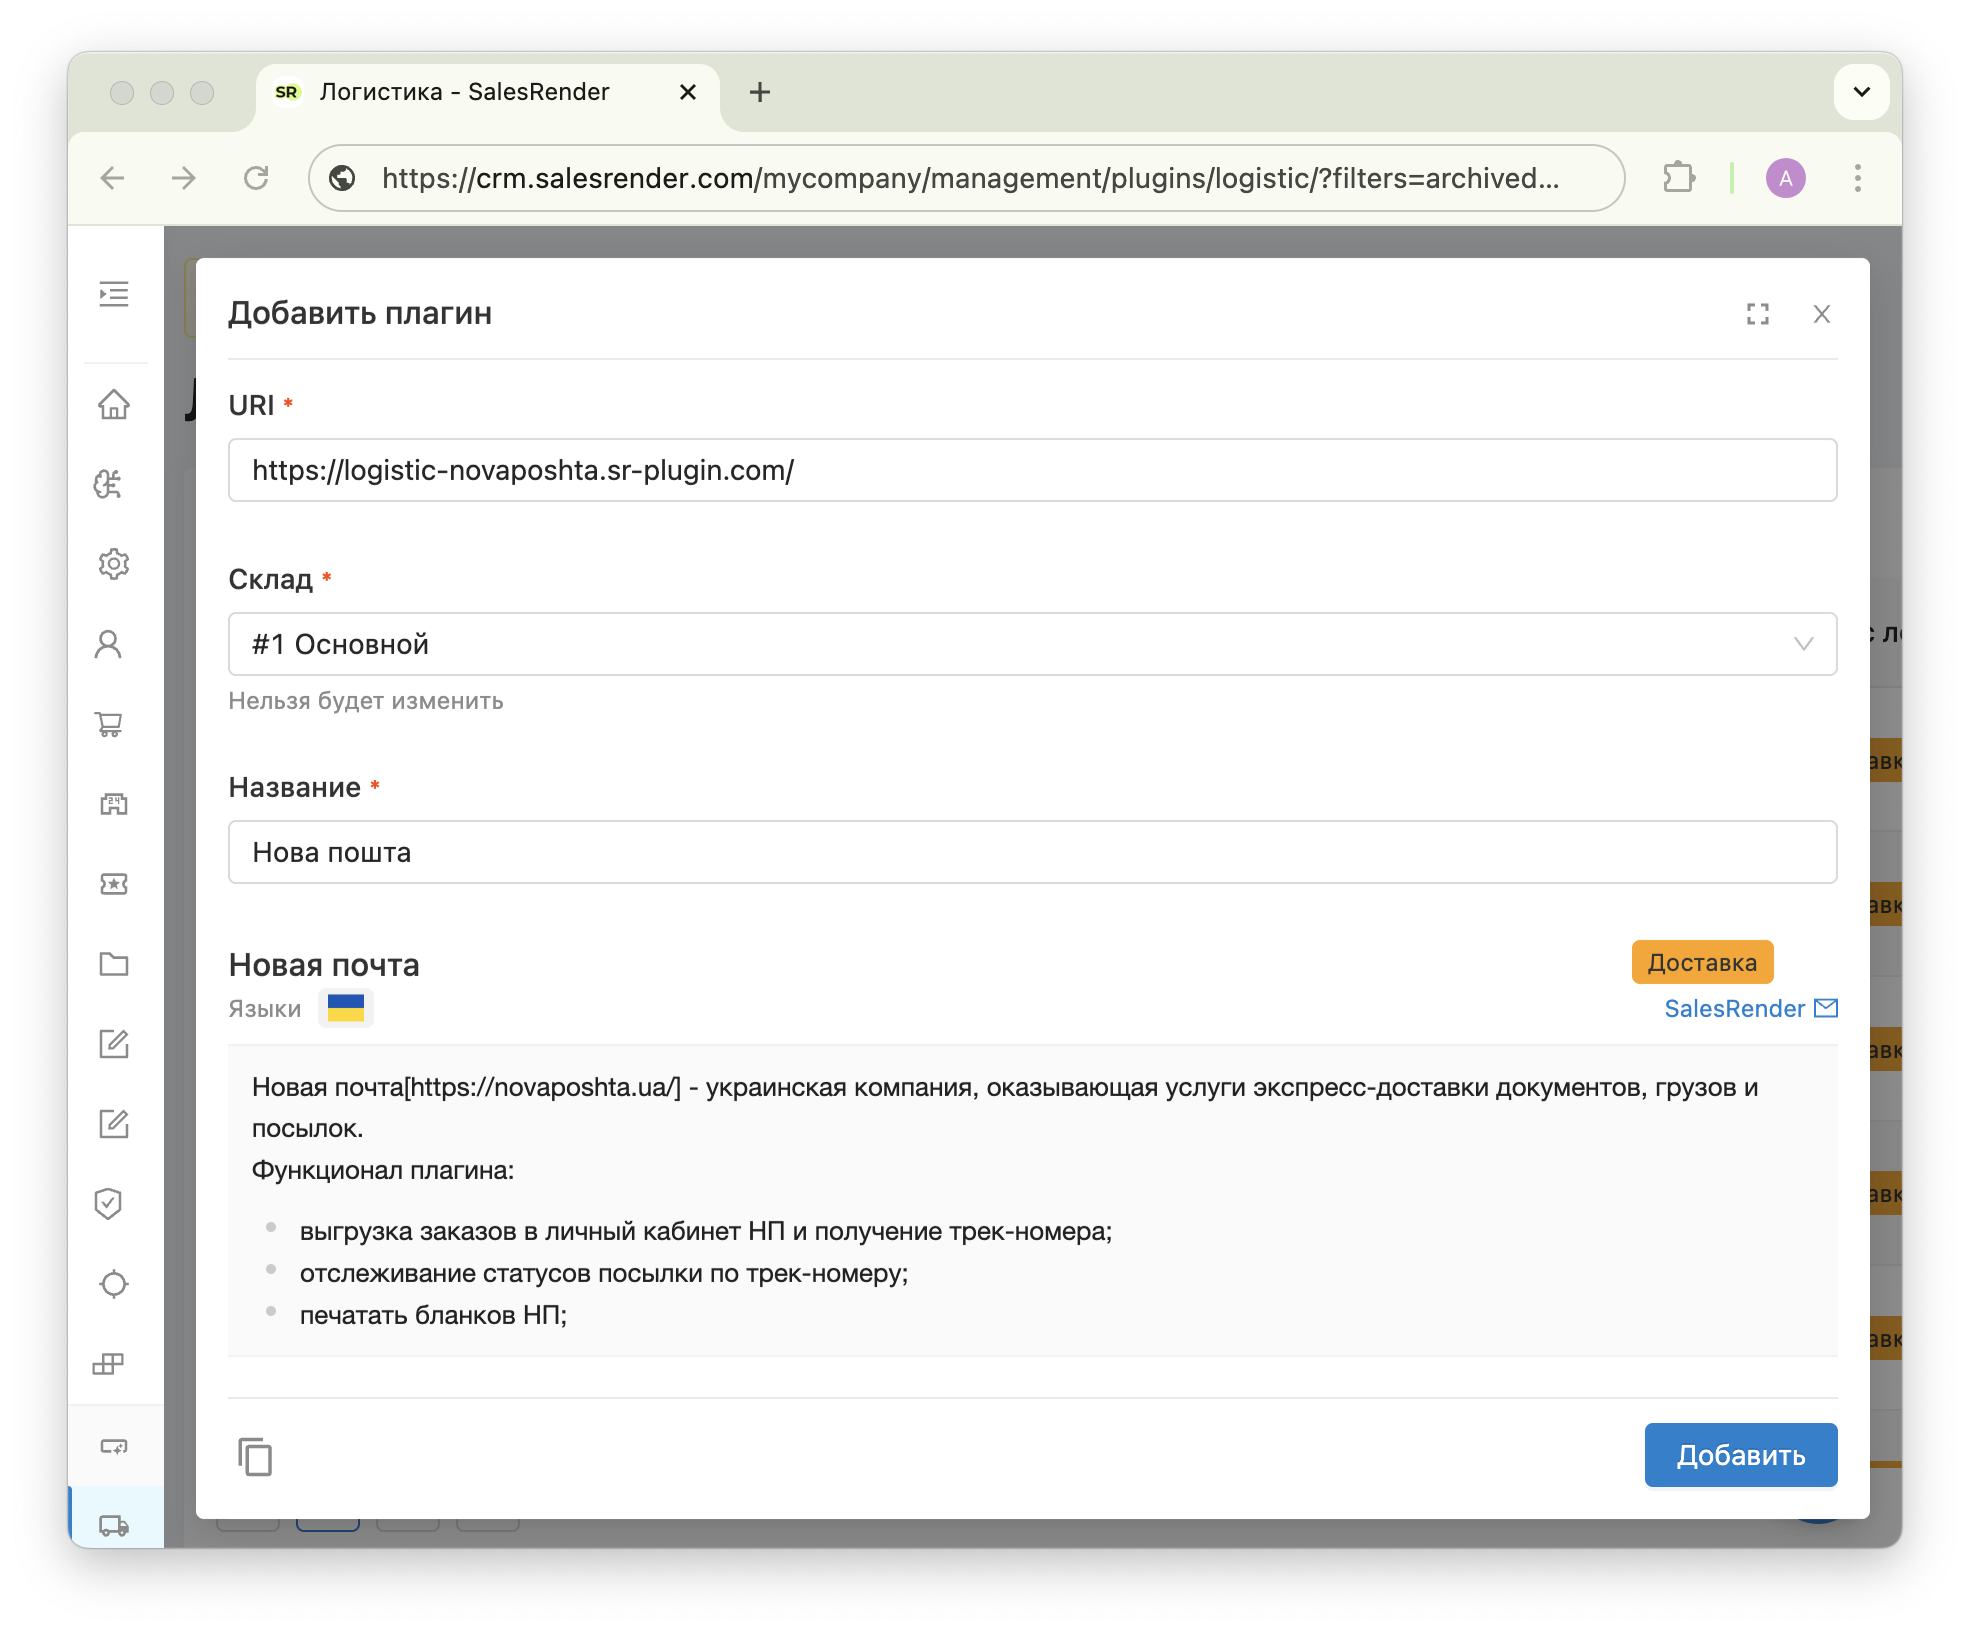
Task: Toggle the sidebar menu collapse icon
Action: coord(114,293)
